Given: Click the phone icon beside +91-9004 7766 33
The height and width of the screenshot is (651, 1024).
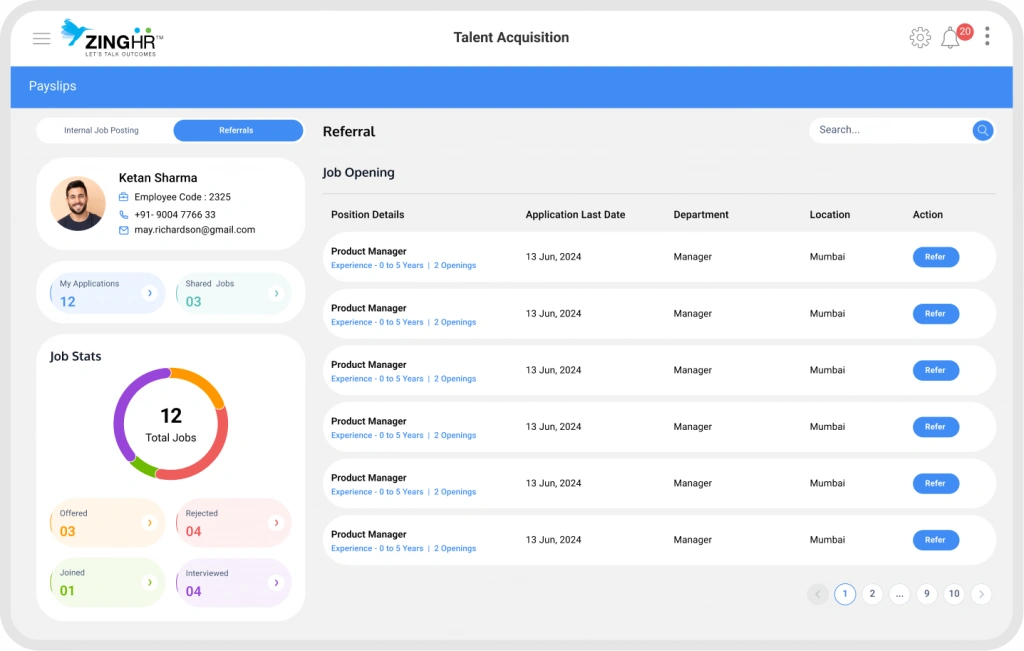Looking at the screenshot, I should [123, 214].
